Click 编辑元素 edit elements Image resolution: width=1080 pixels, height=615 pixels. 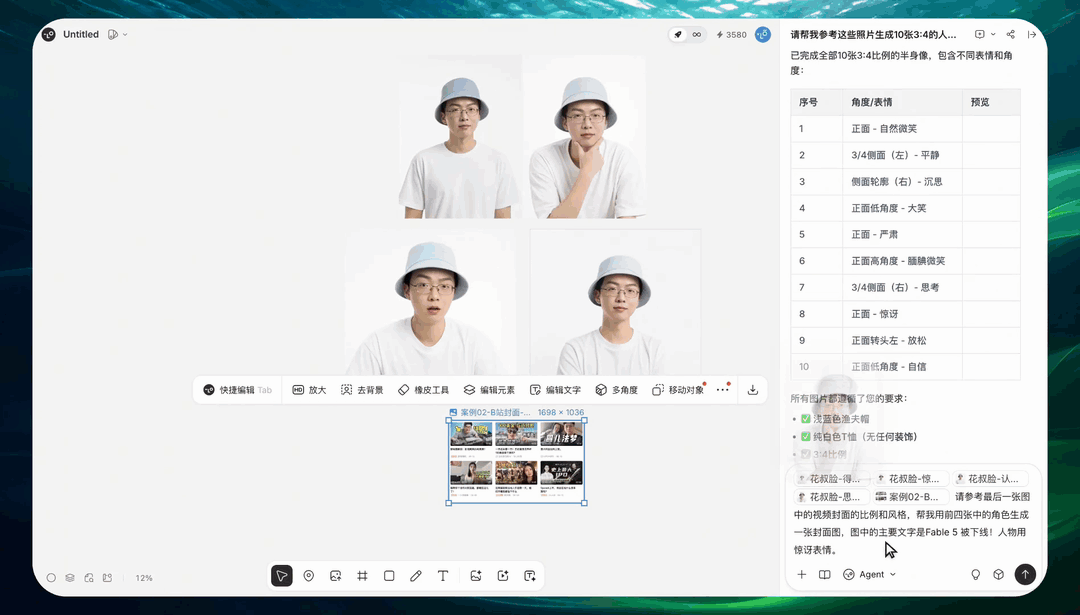point(489,390)
